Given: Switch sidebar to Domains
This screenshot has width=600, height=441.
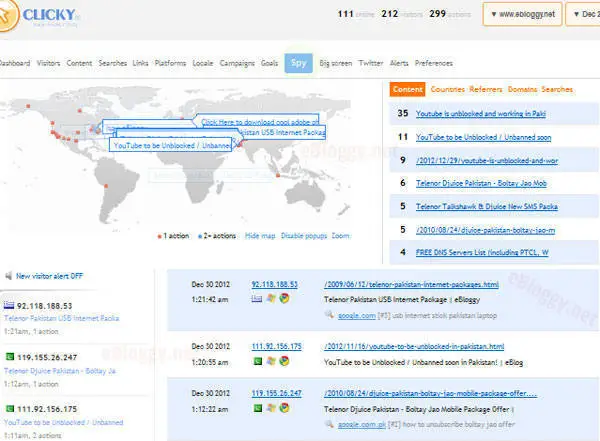Looking at the screenshot, I should coord(522,89).
